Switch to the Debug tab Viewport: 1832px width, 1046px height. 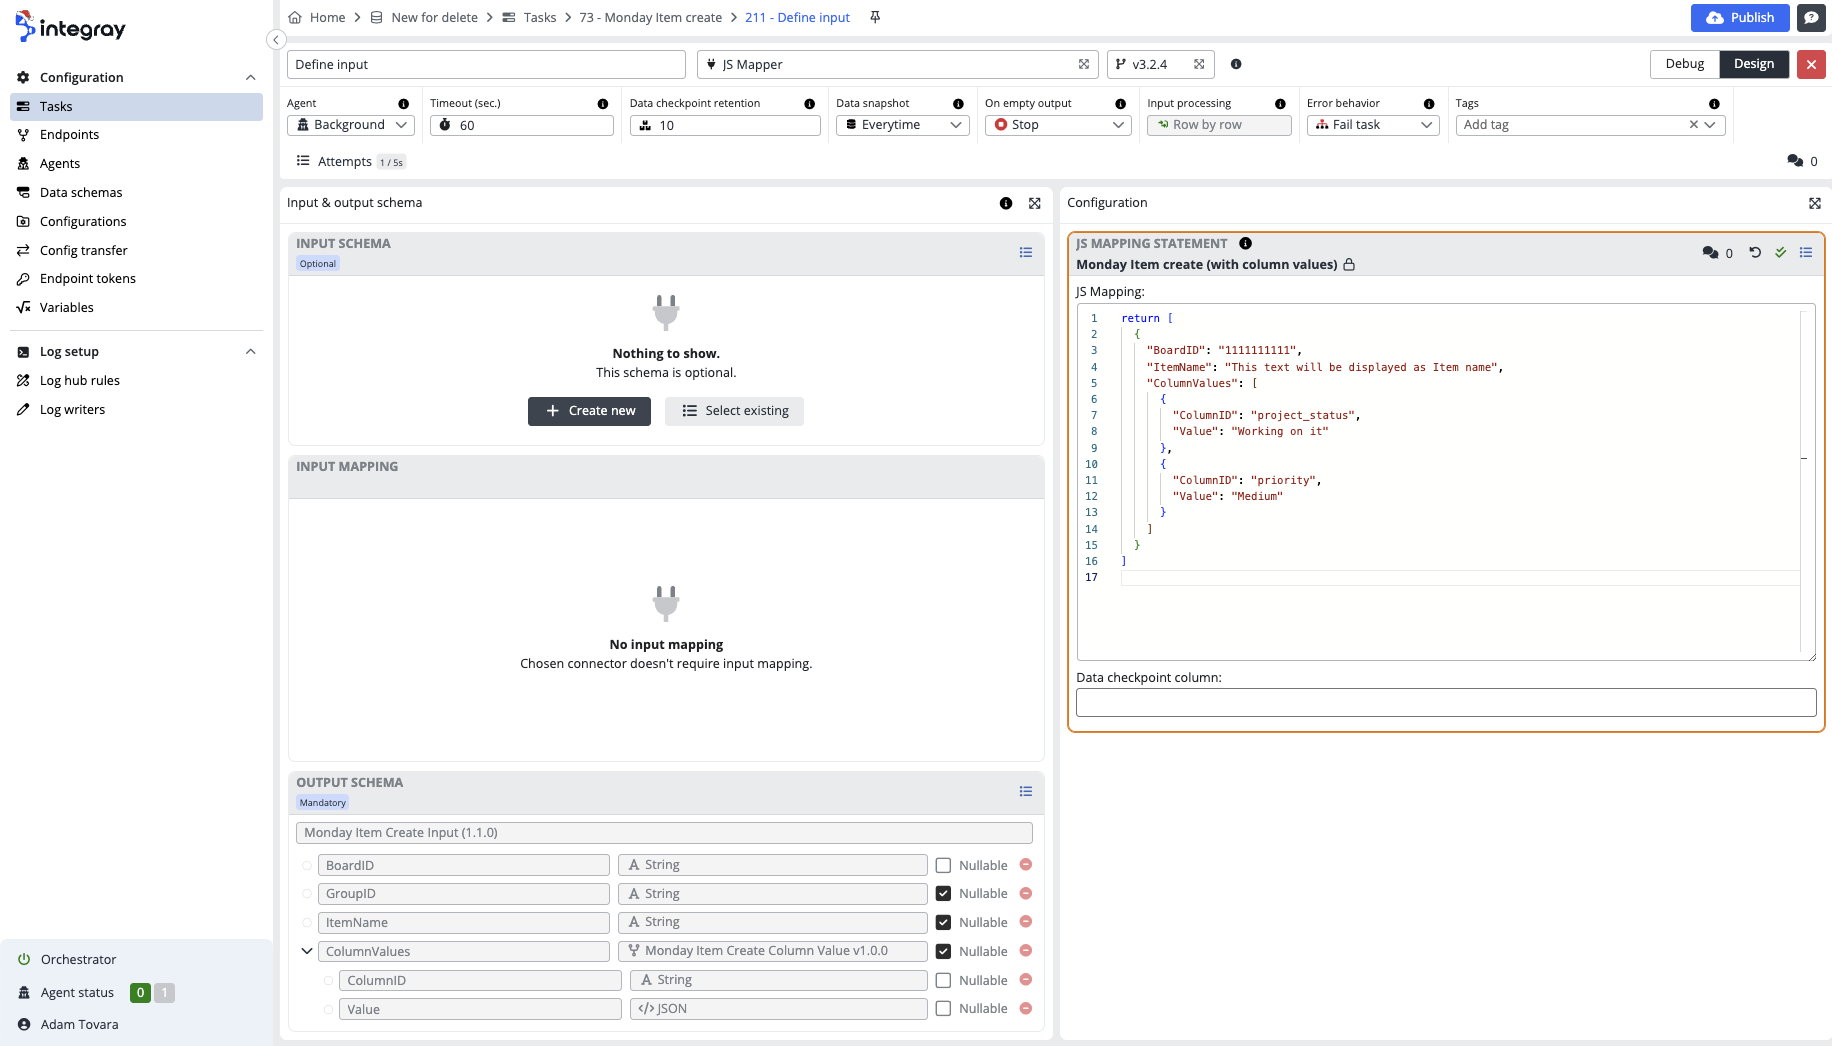click(x=1684, y=64)
